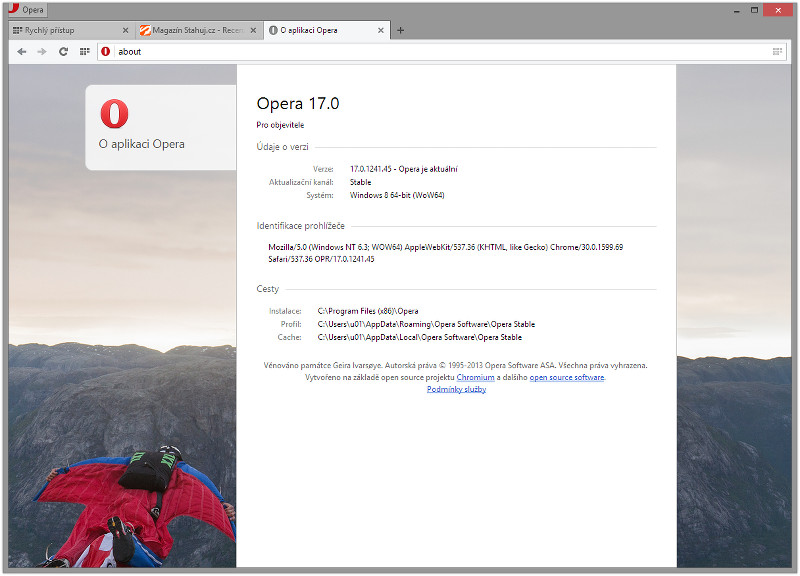Minimize the Opera window
Screen dimensions: 800x576
pyautogui.click(x=737, y=10)
